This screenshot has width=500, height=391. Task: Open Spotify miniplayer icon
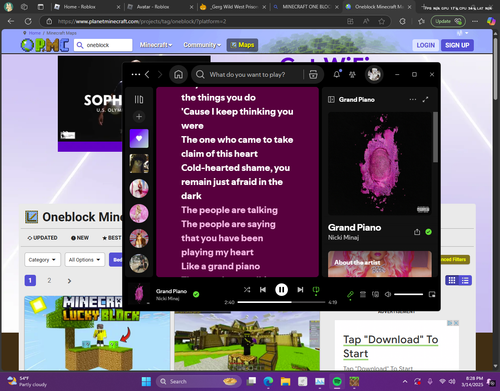(x=432, y=294)
